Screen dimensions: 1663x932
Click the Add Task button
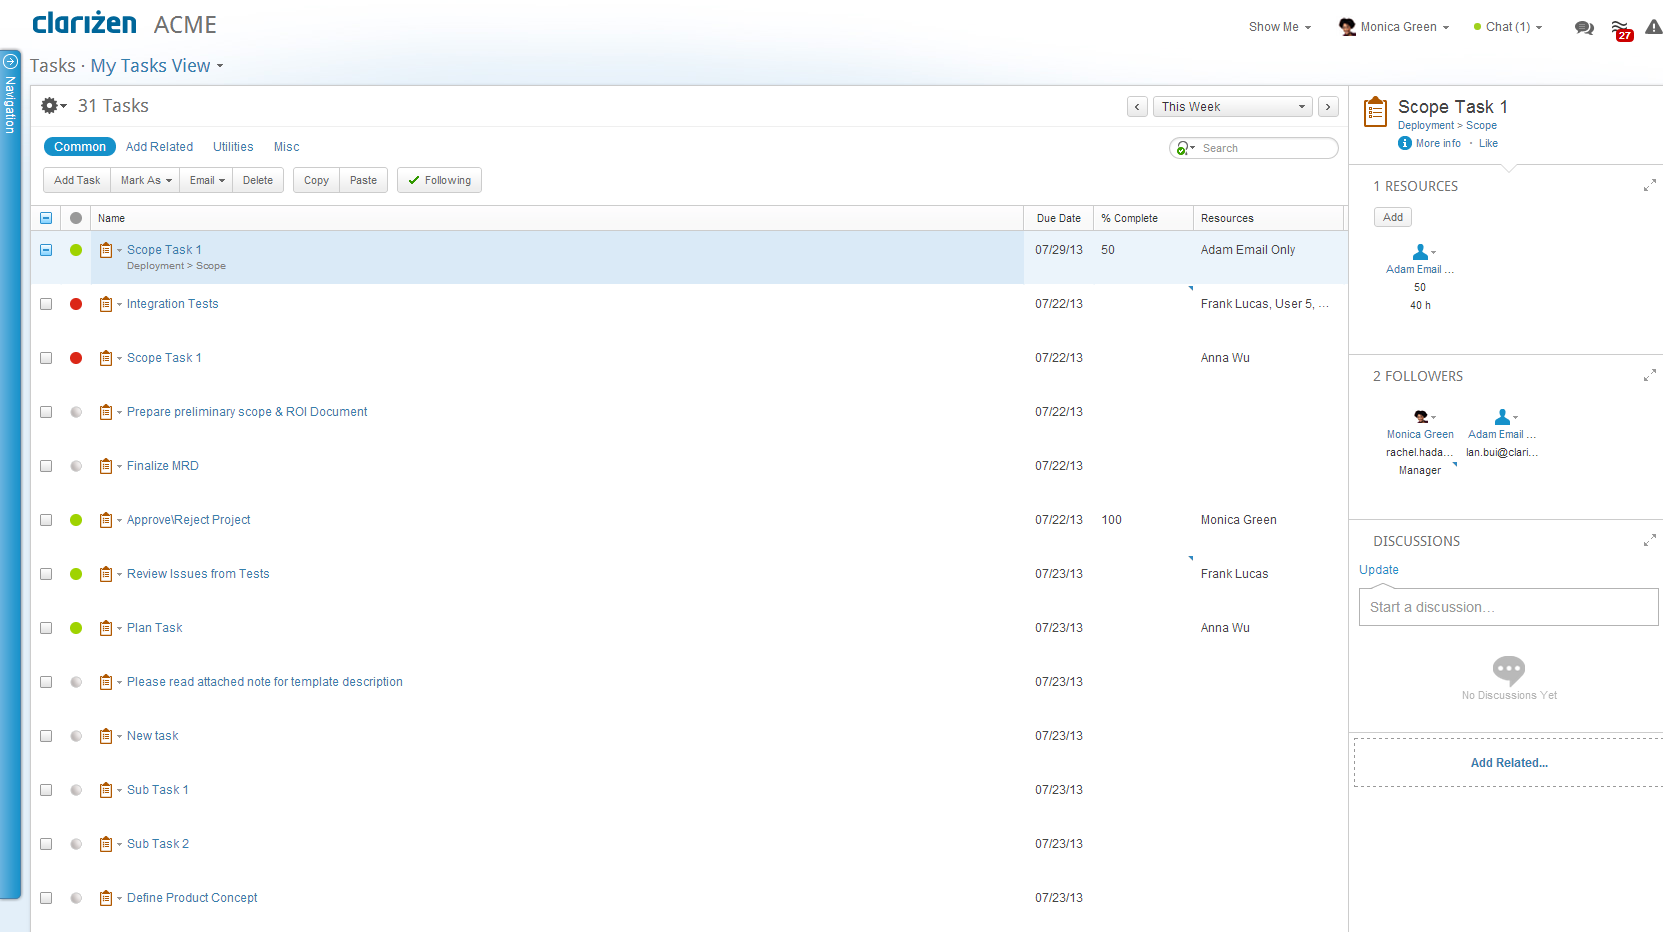[x=77, y=181]
